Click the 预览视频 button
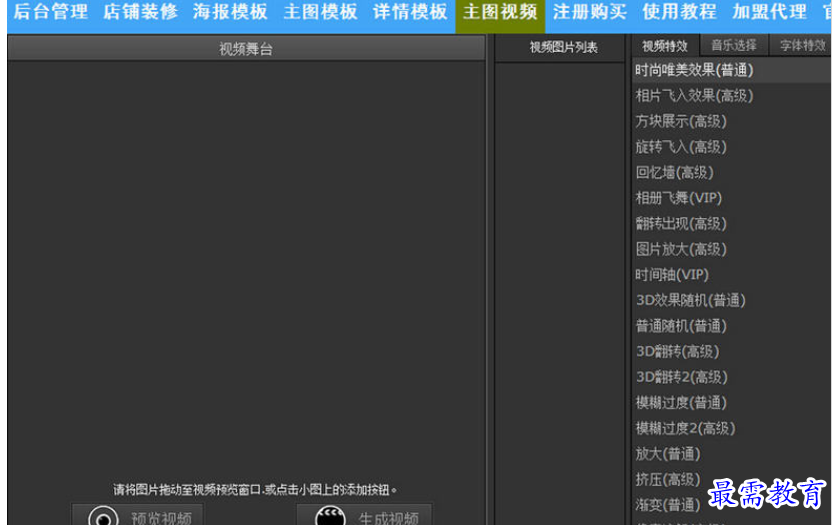 click(138, 515)
